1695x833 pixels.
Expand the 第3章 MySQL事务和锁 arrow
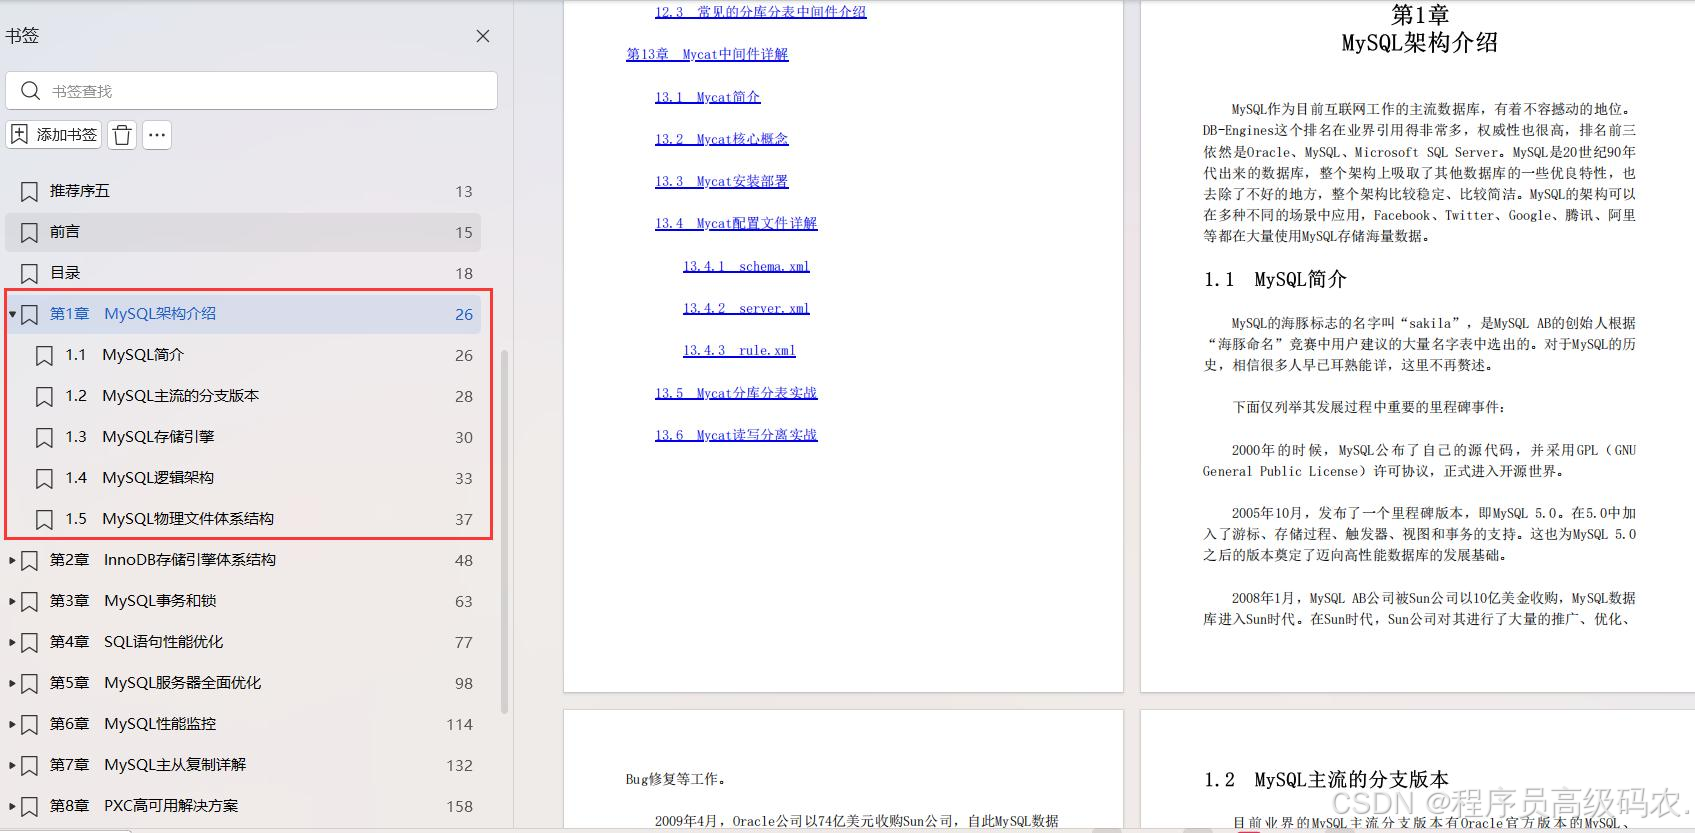pyautogui.click(x=12, y=601)
